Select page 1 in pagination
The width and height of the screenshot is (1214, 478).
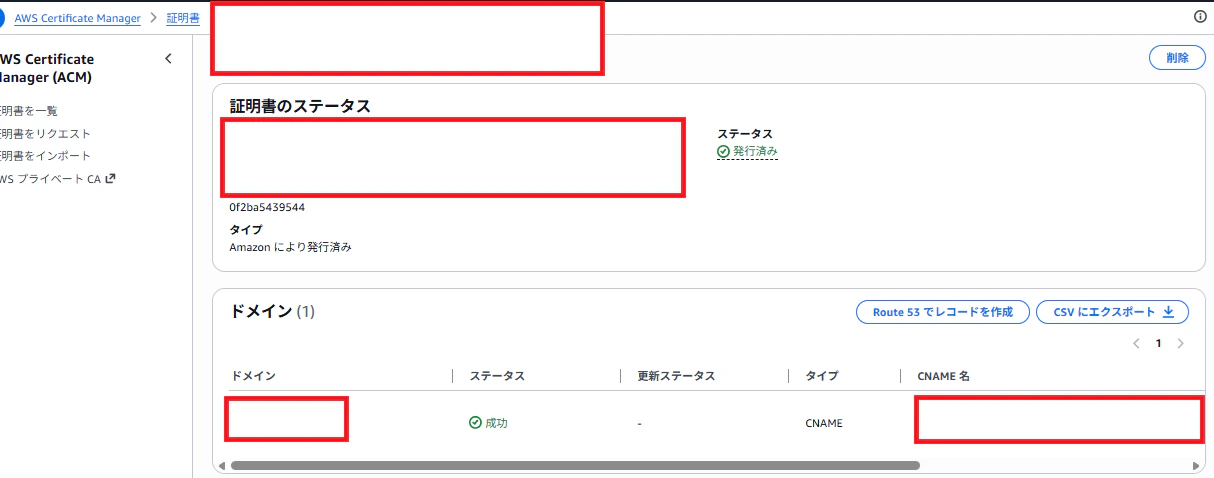[x=1159, y=343]
